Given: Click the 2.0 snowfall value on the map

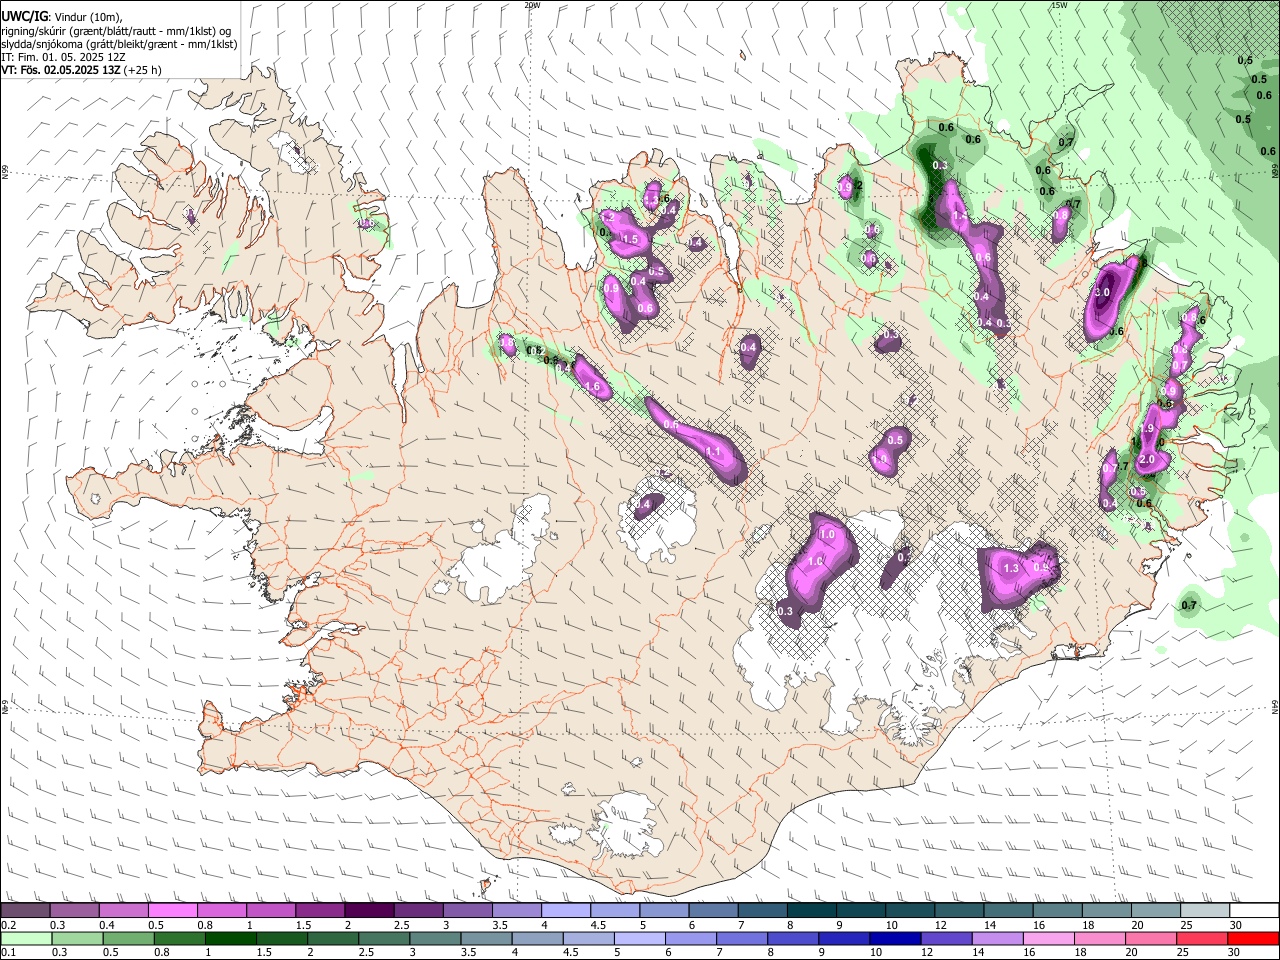Looking at the screenshot, I should [1147, 459].
